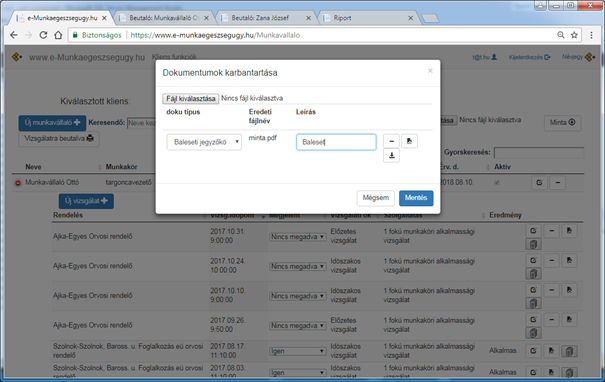Click the Kijelentkezés logout link
The image size is (605, 382).
pyautogui.click(x=529, y=57)
